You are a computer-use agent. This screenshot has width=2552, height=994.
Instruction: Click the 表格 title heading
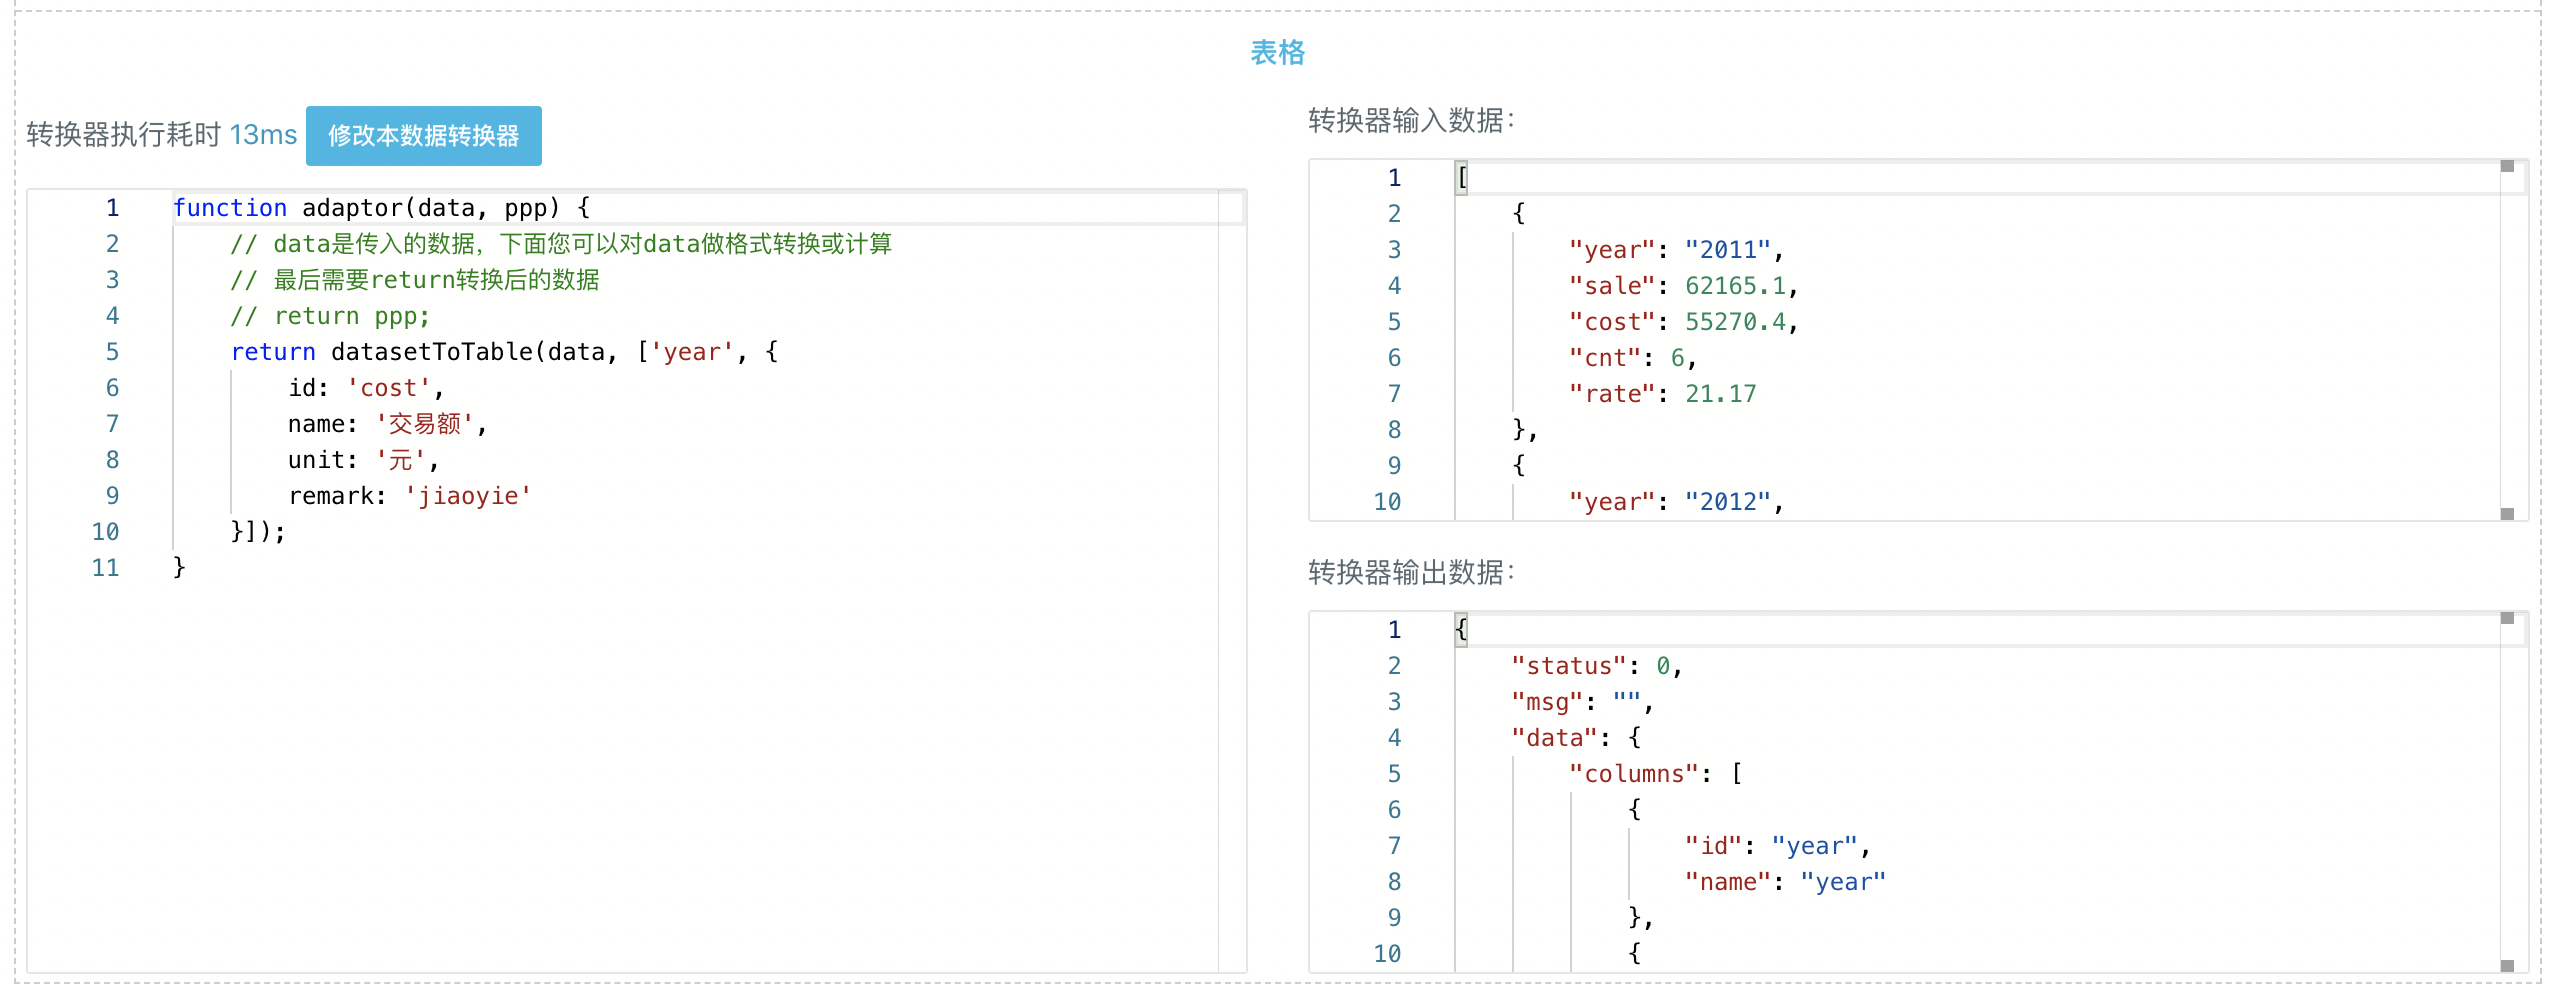(x=1277, y=52)
